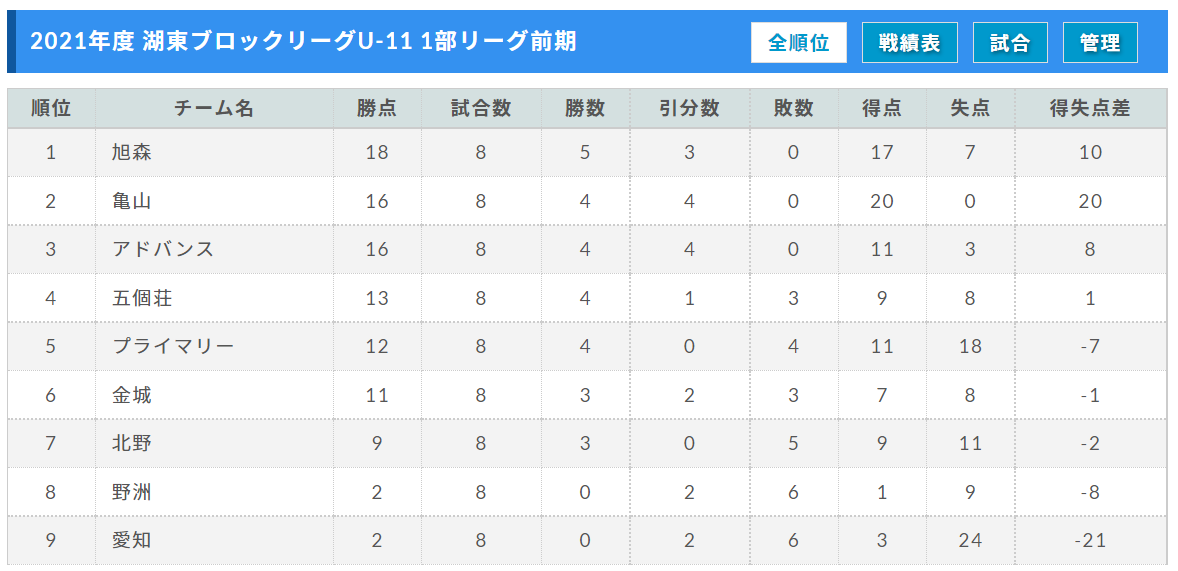This screenshot has width=1178, height=571.
Task: Click the 得失点差 column header
Action: (x=1090, y=109)
